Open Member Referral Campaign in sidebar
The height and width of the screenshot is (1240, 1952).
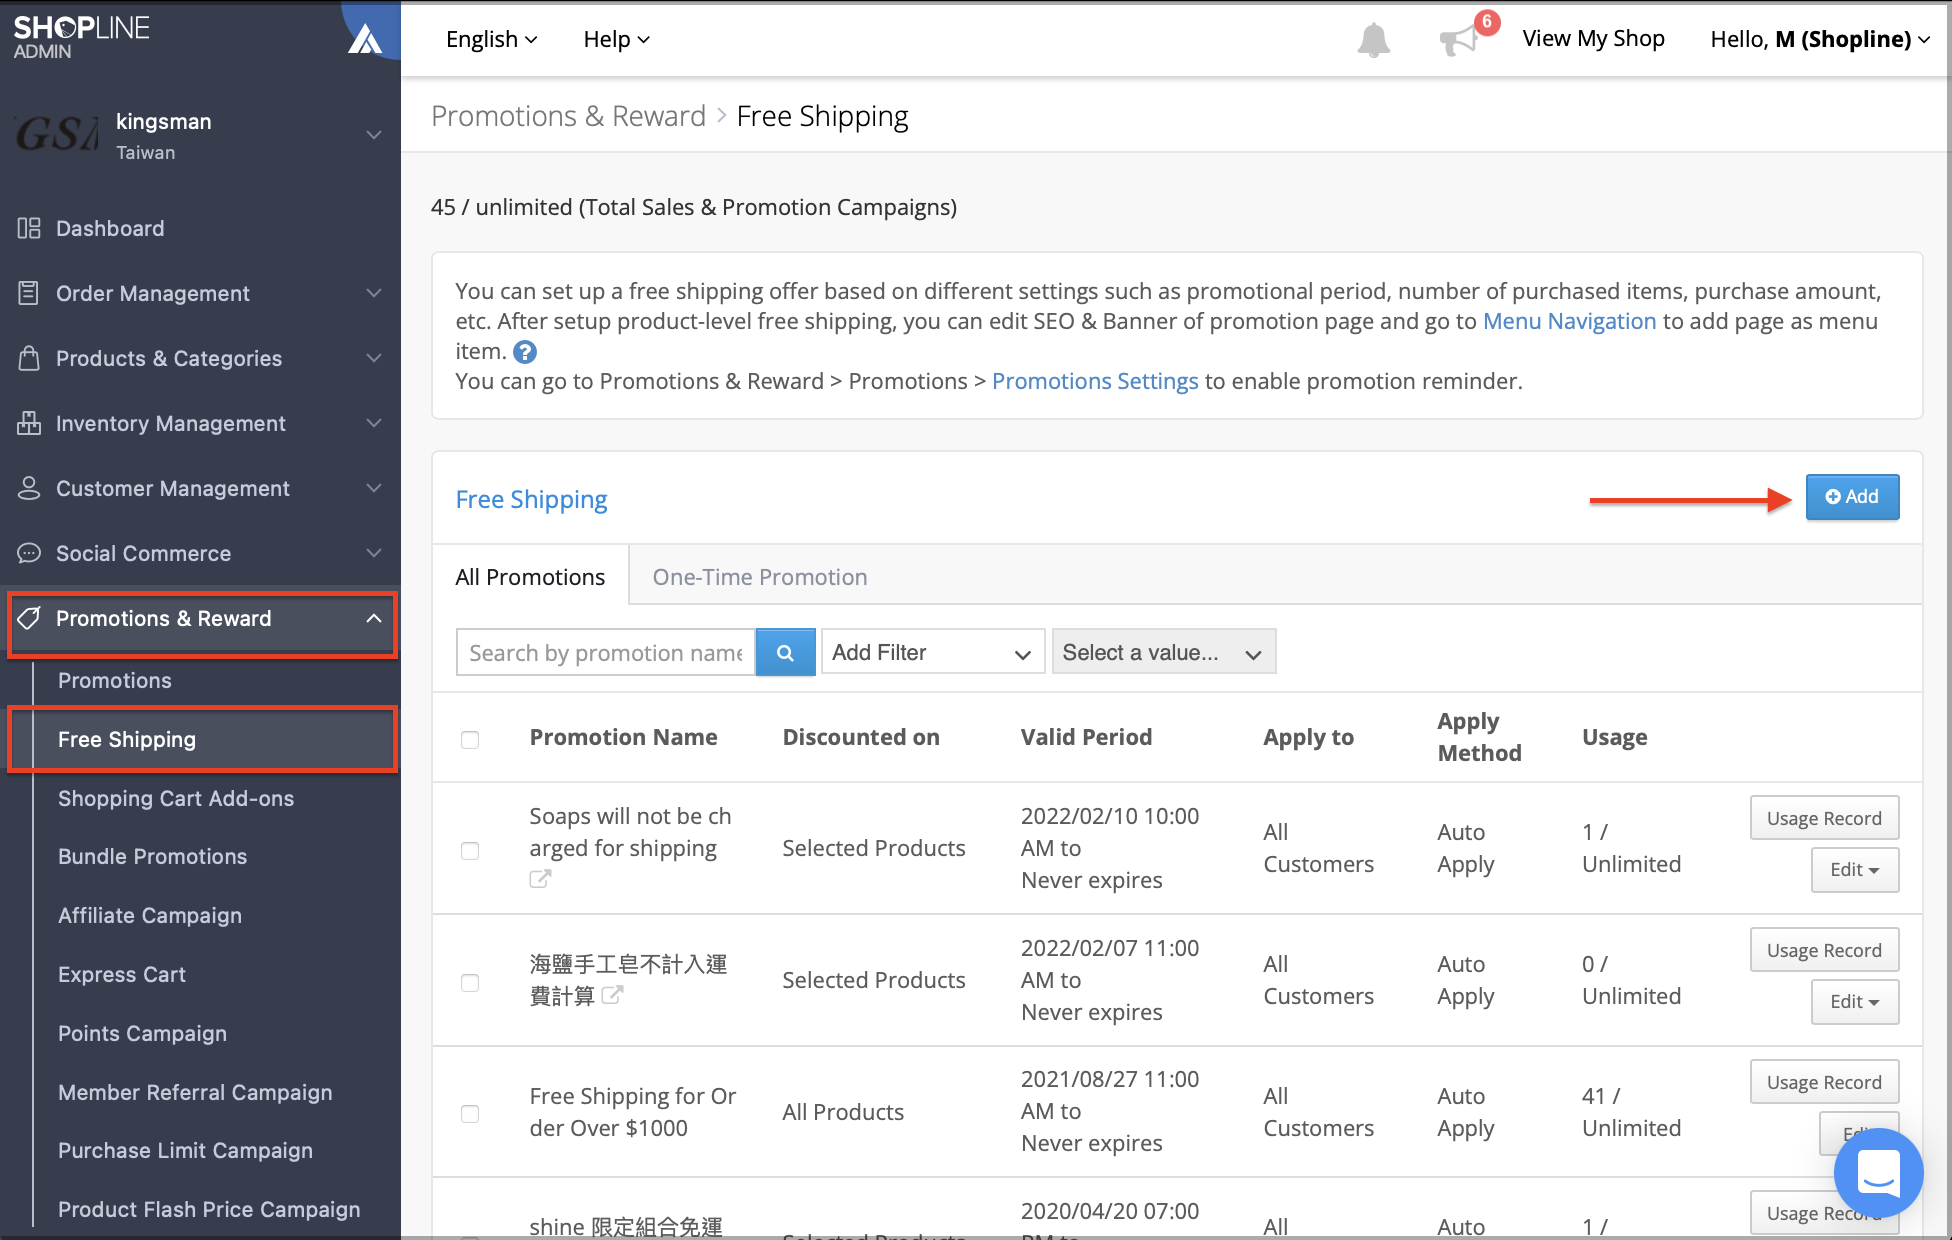[x=195, y=1092]
